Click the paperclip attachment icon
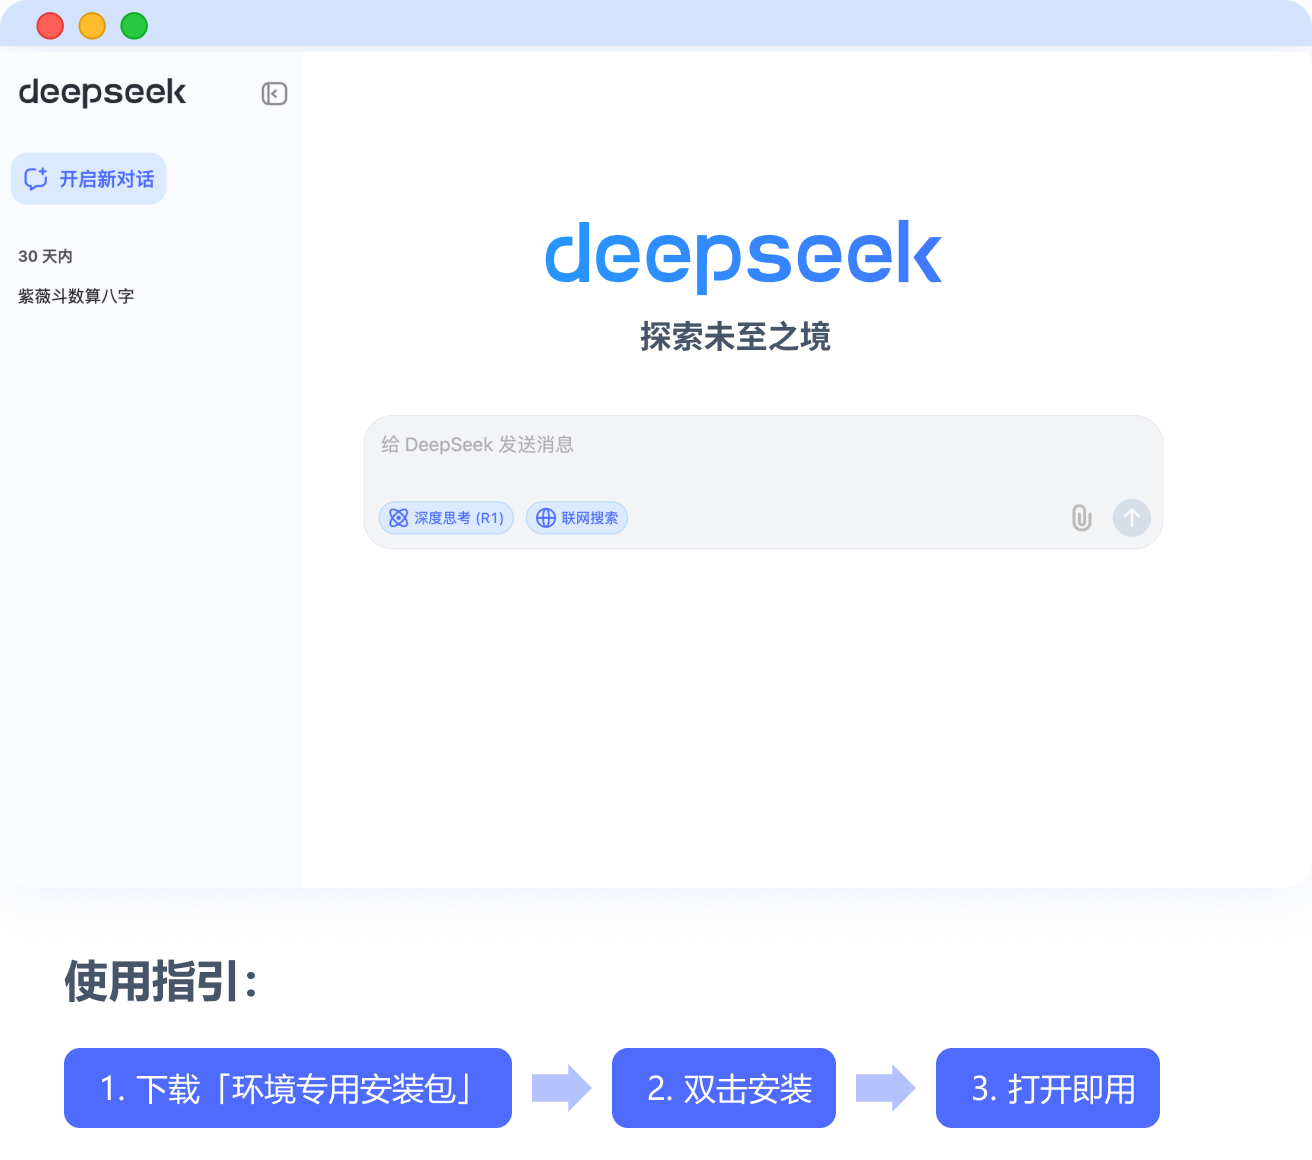This screenshot has width=1312, height=1160. [1081, 518]
